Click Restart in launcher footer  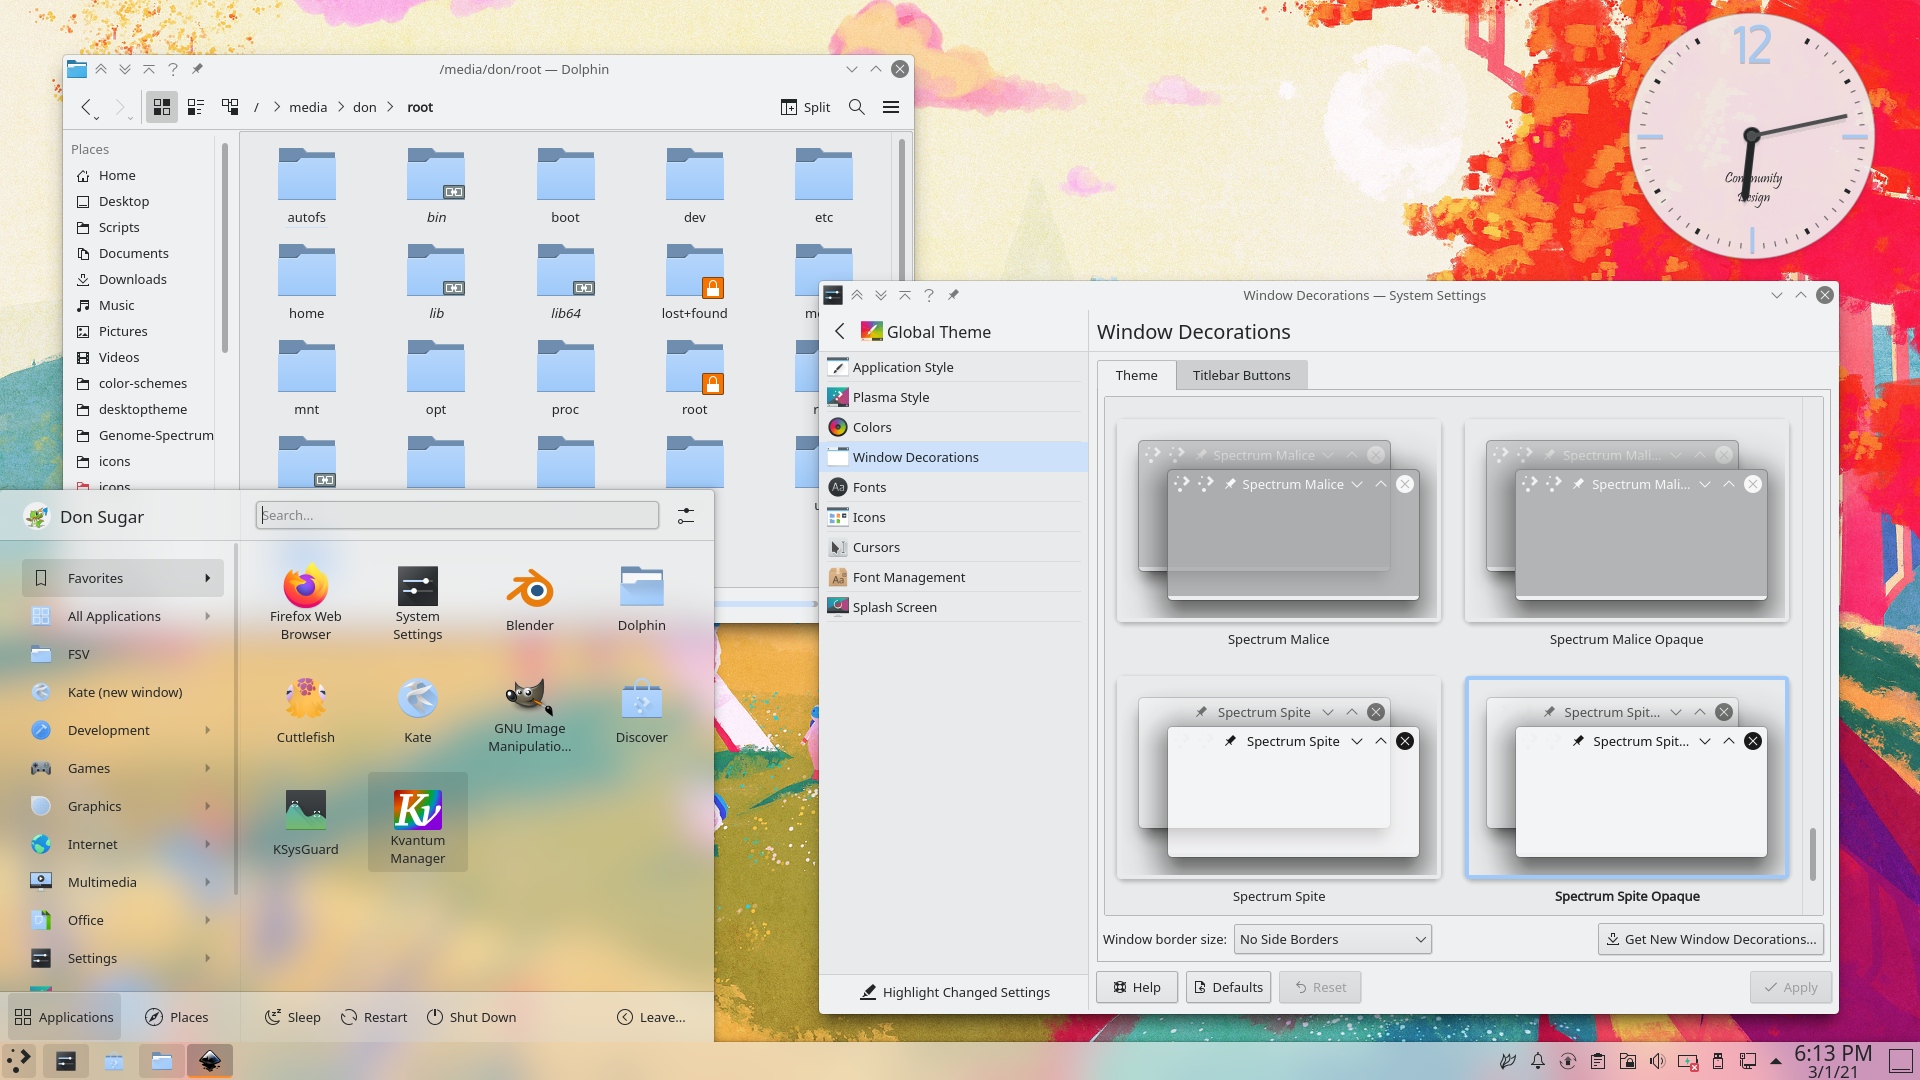coord(374,1017)
